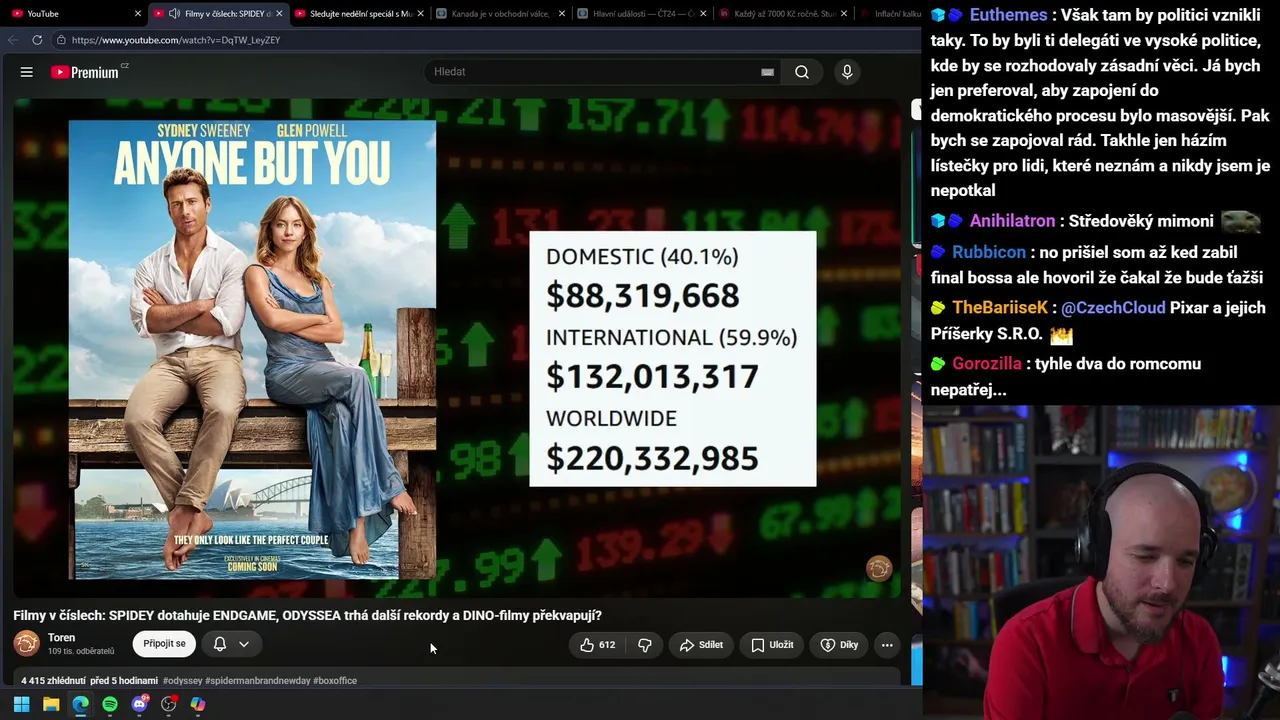Open File Explorer from the taskbar

pyautogui.click(x=51, y=704)
